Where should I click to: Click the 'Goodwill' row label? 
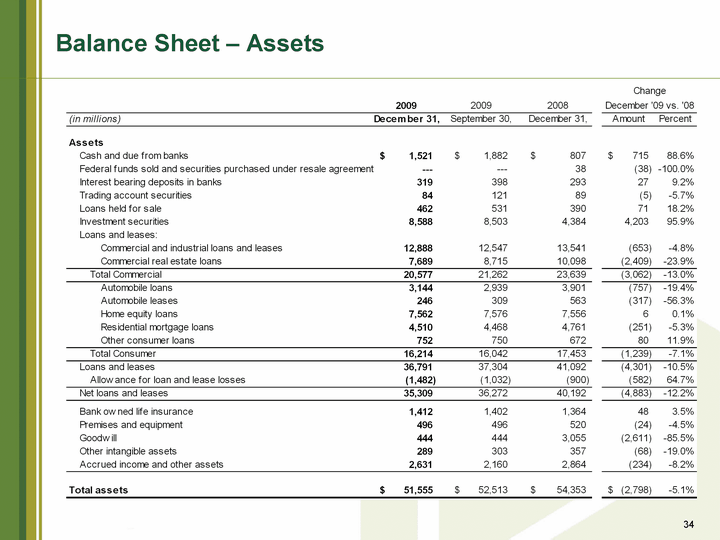tap(98, 438)
